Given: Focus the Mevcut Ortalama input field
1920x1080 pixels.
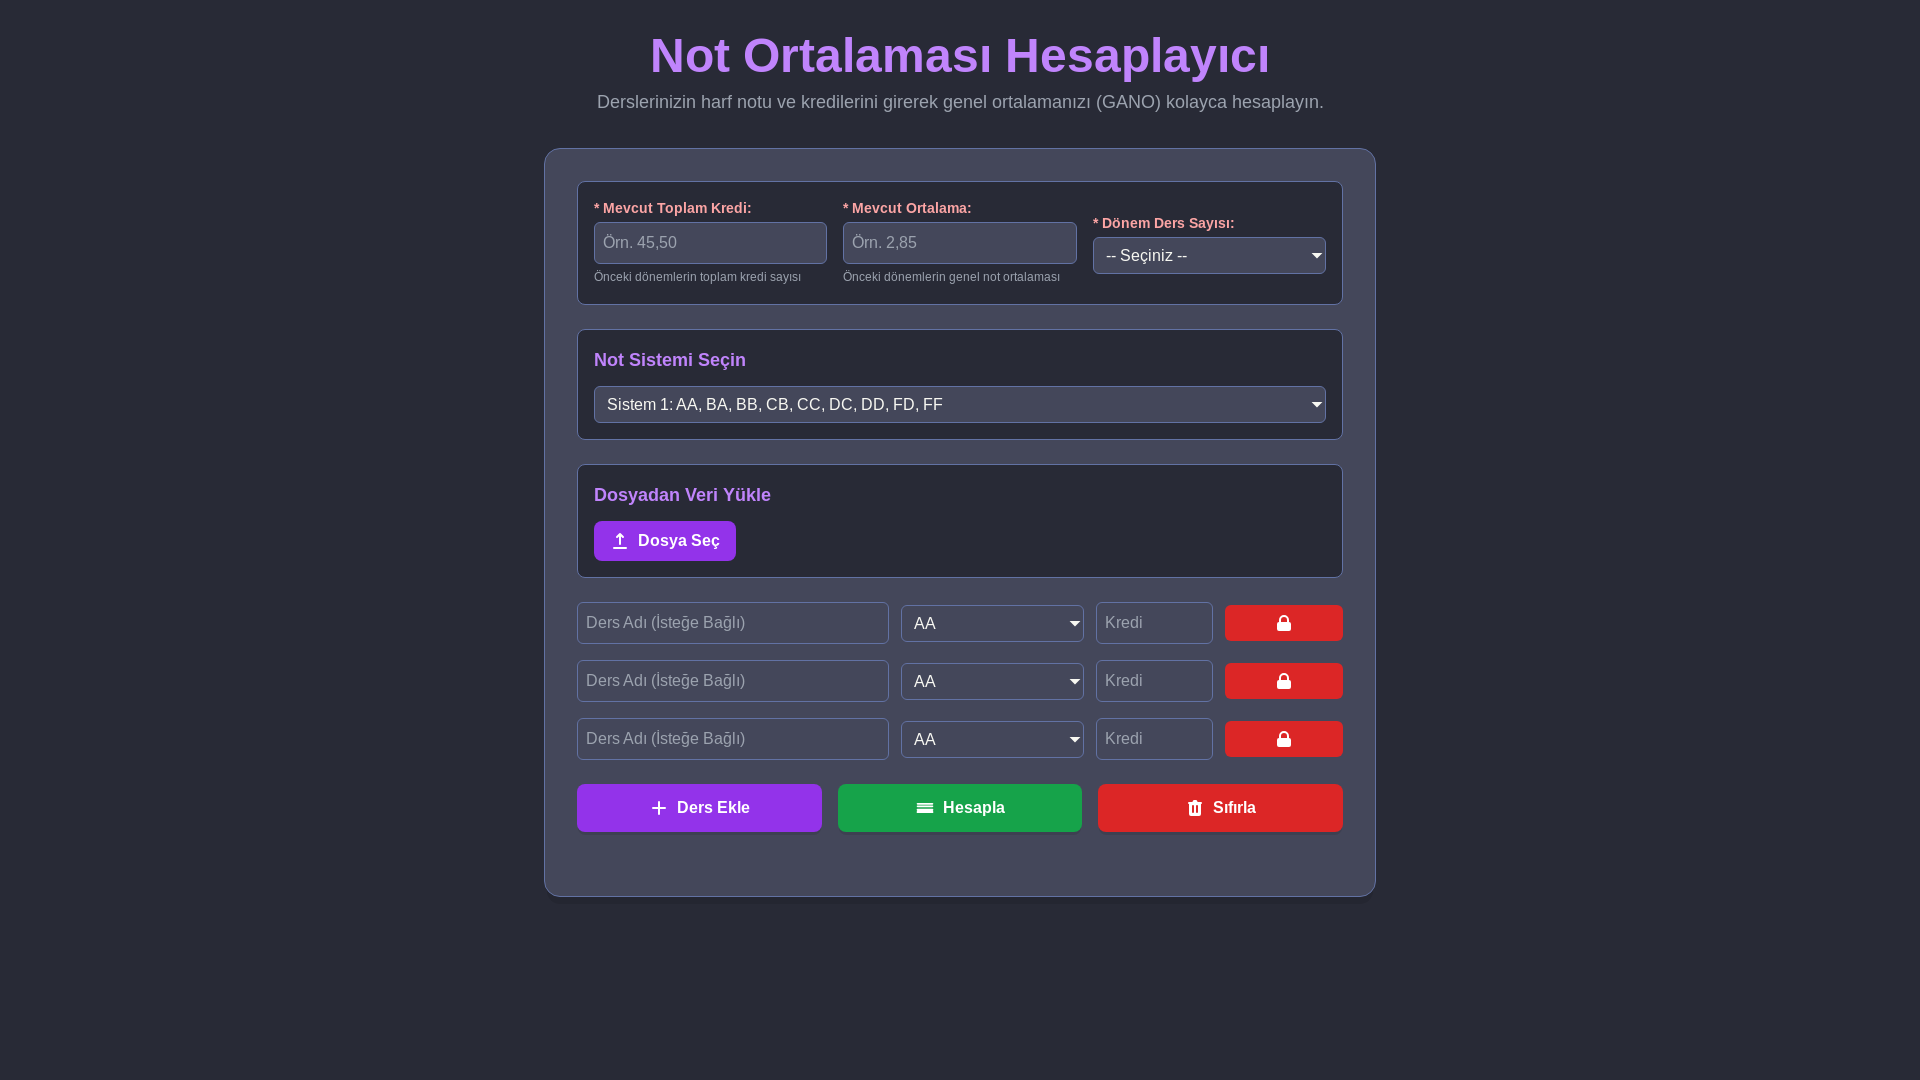Looking at the screenshot, I should click(x=960, y=243).
